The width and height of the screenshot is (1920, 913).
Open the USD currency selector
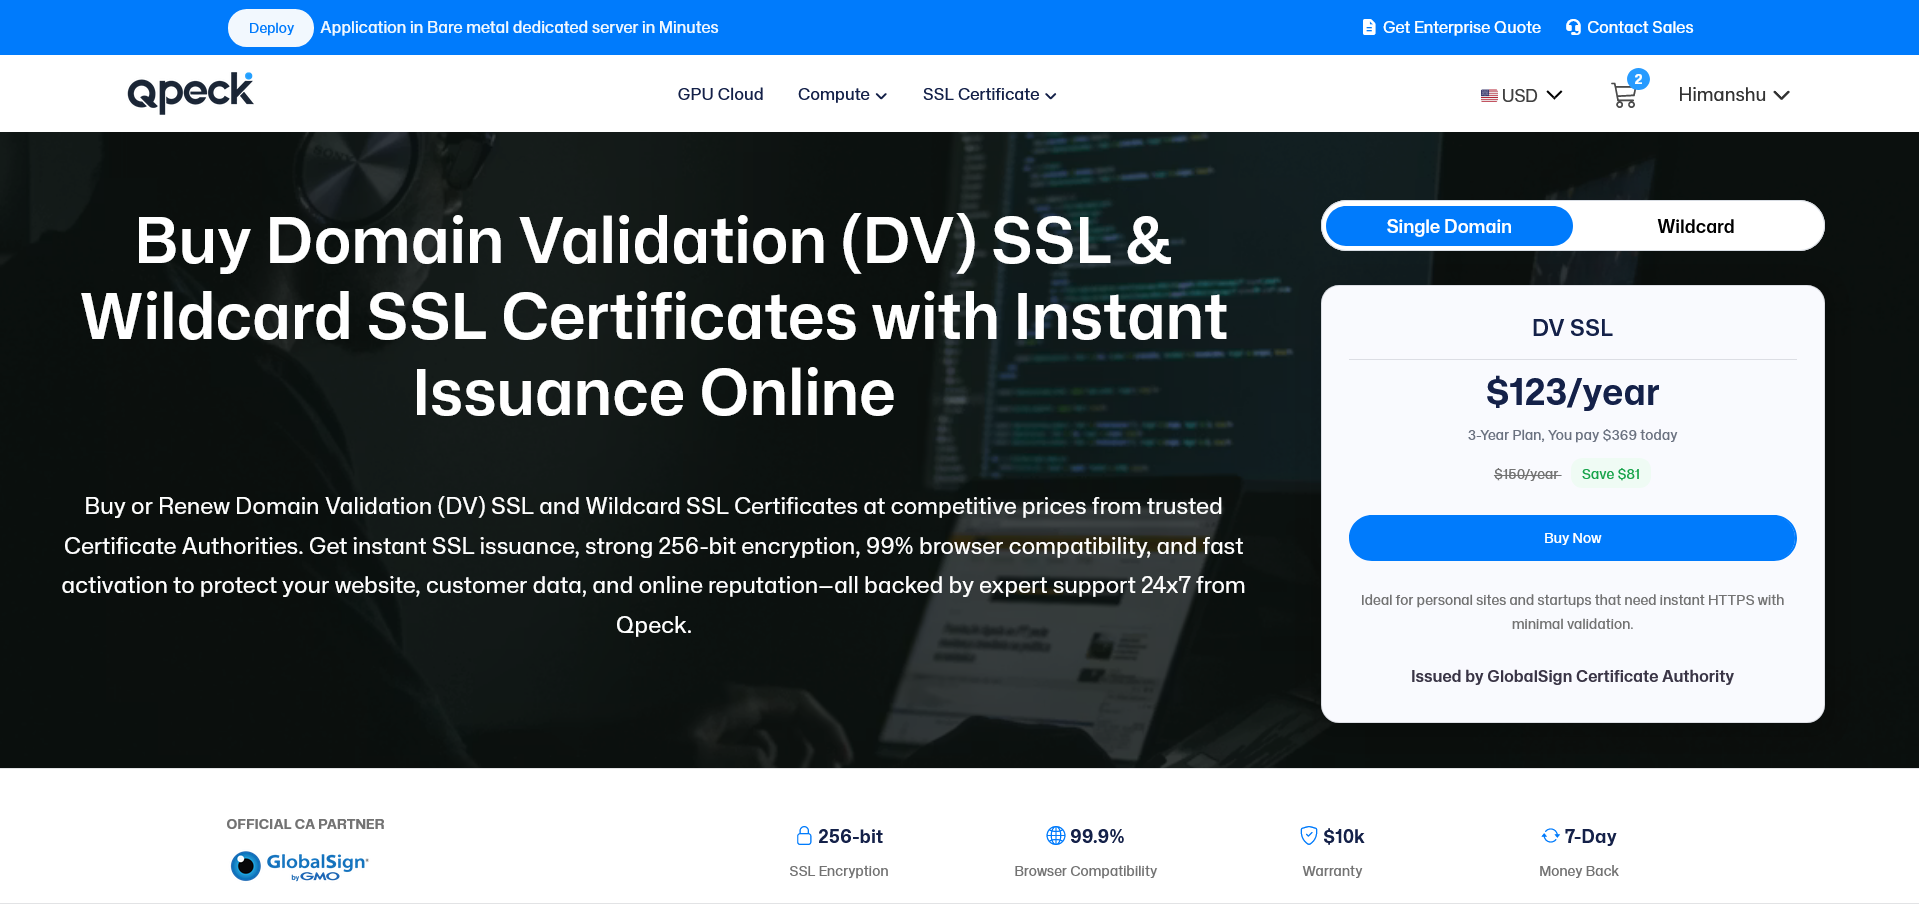1521,96
